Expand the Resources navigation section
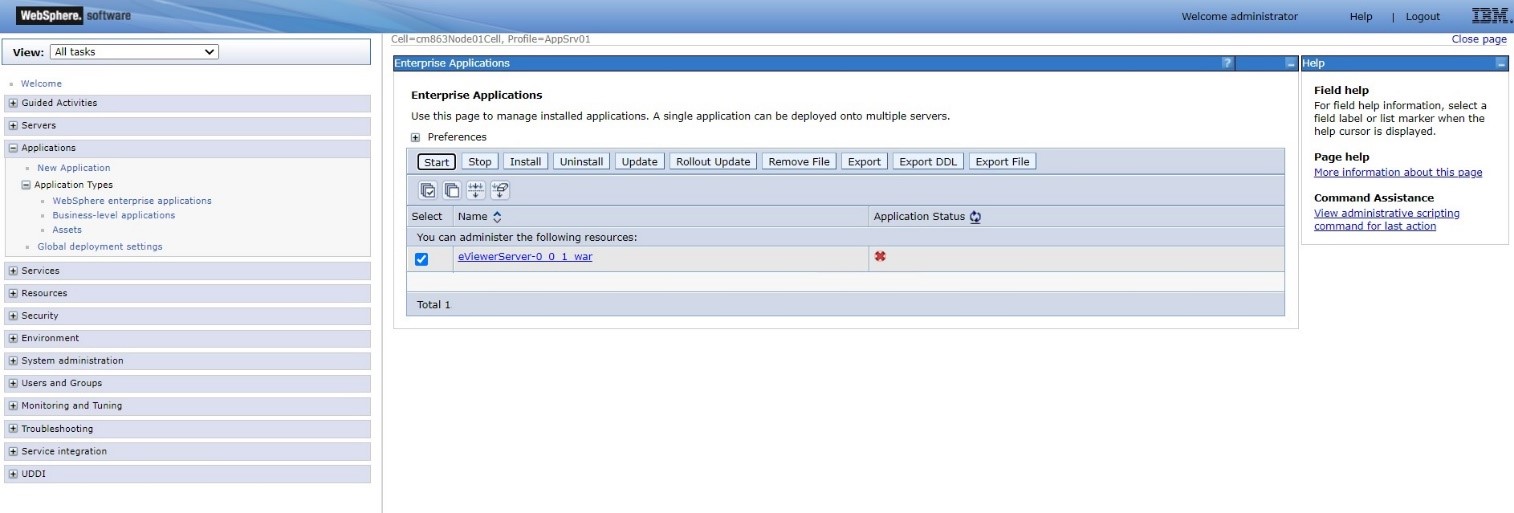1514x513 pixels. click(x=13, y=294)
